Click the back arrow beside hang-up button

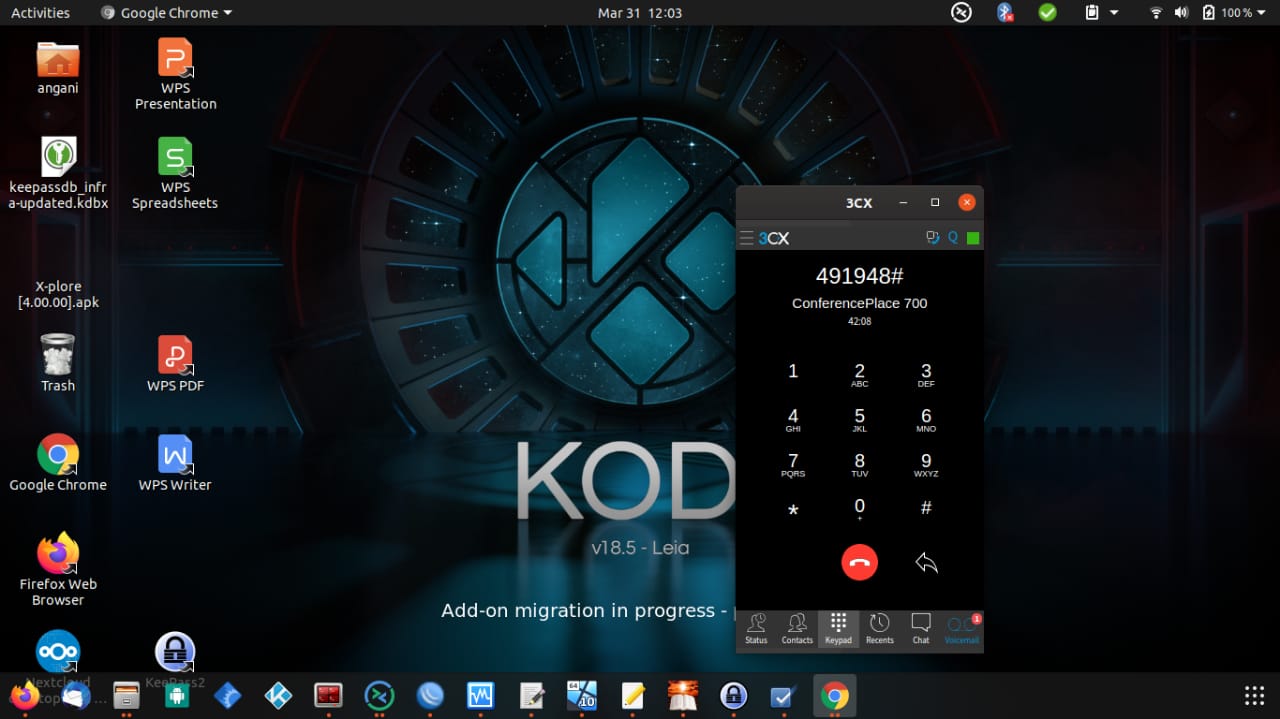926,563
